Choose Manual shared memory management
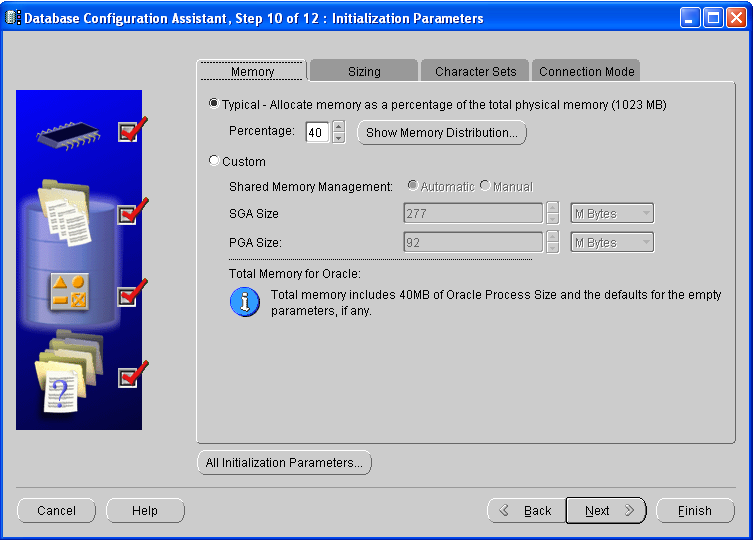The image size is (754, 540). point(485,186)
